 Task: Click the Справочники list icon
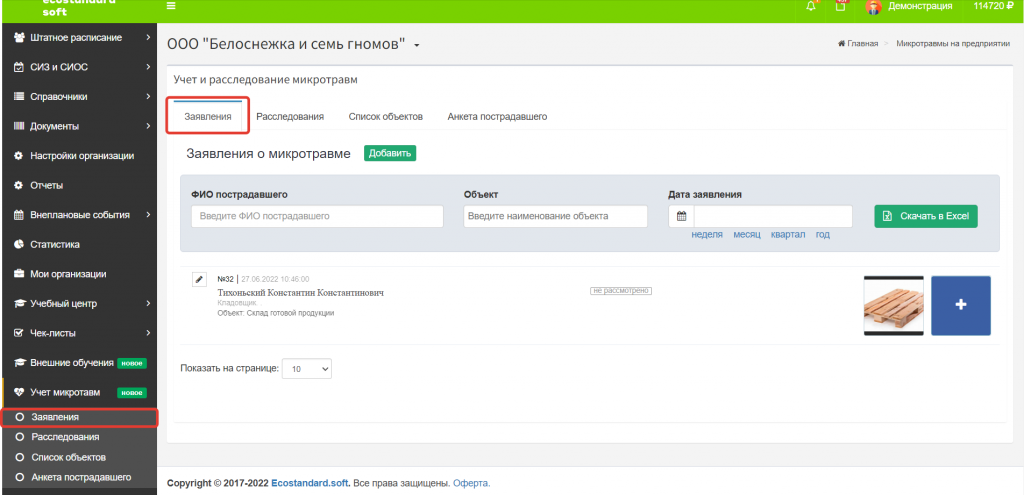point(19,97)
